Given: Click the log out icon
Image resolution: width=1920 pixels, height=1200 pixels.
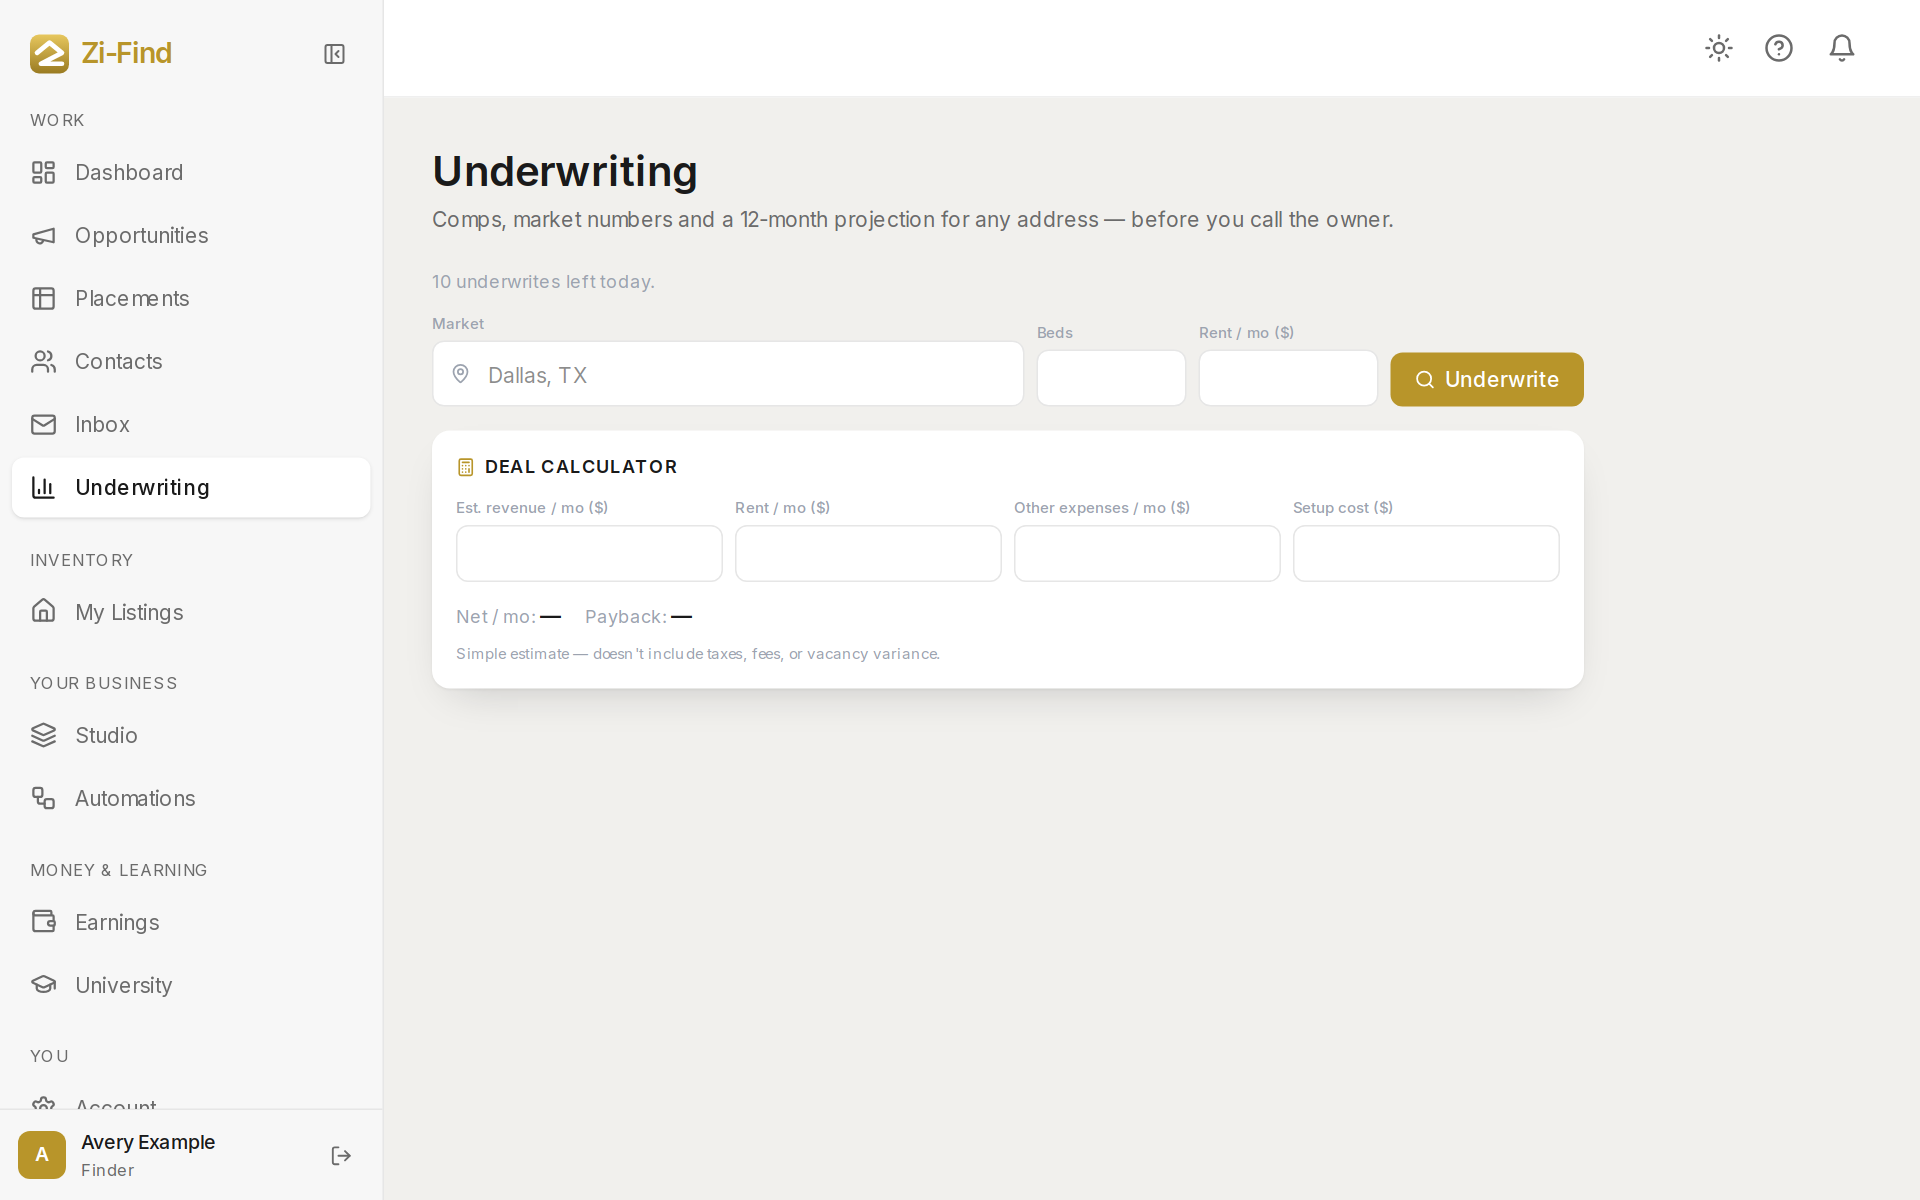Looking at the screenshot, I should click(341, 1156).
